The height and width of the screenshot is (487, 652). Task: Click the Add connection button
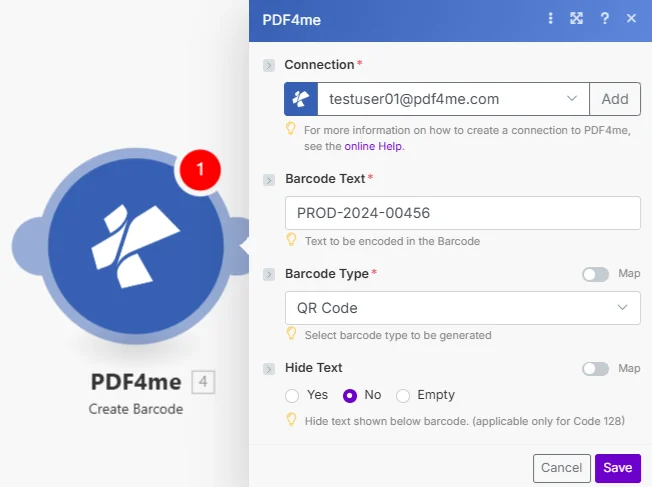pyautogui.click(x=615, y=99)
